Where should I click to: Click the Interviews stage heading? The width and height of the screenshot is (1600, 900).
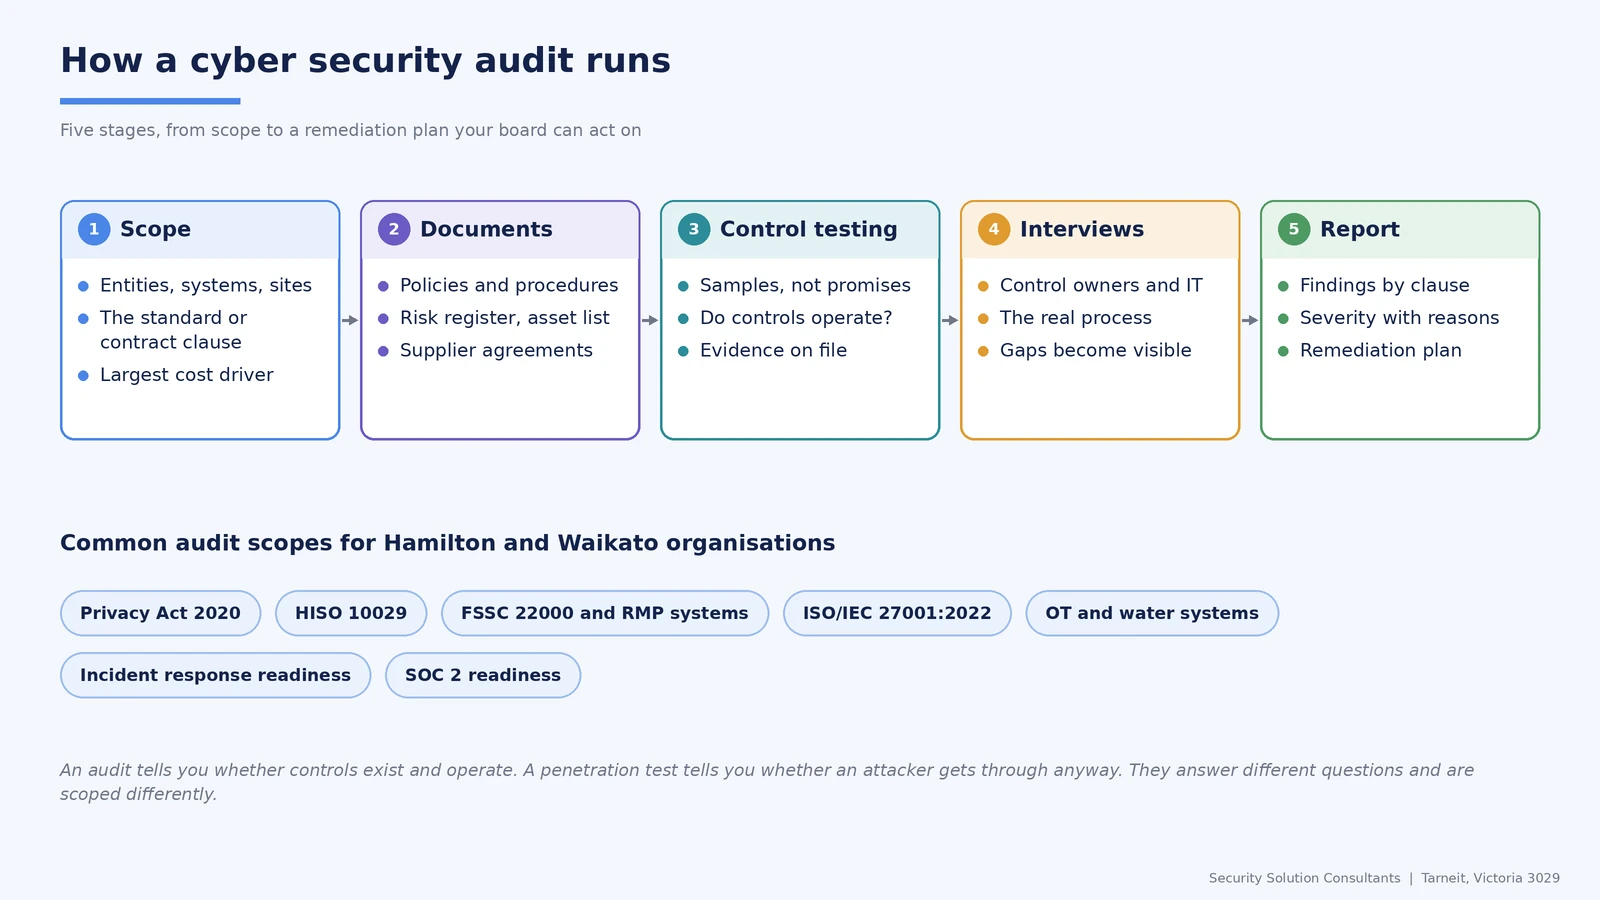click(x=1082, y=229)
